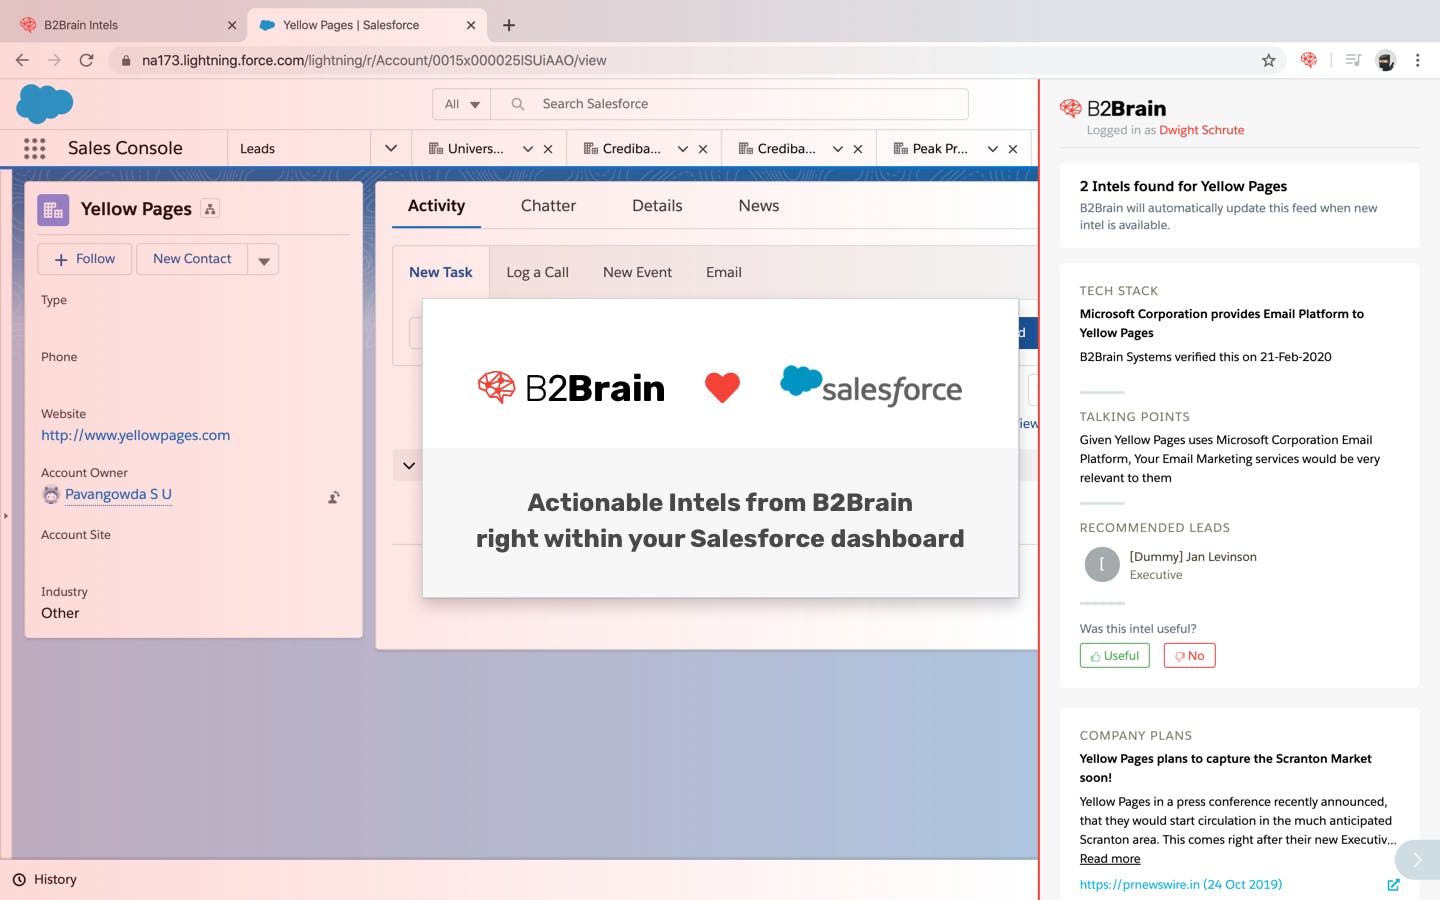
Task: Mark the intel as Useful
Action: 1114,656
